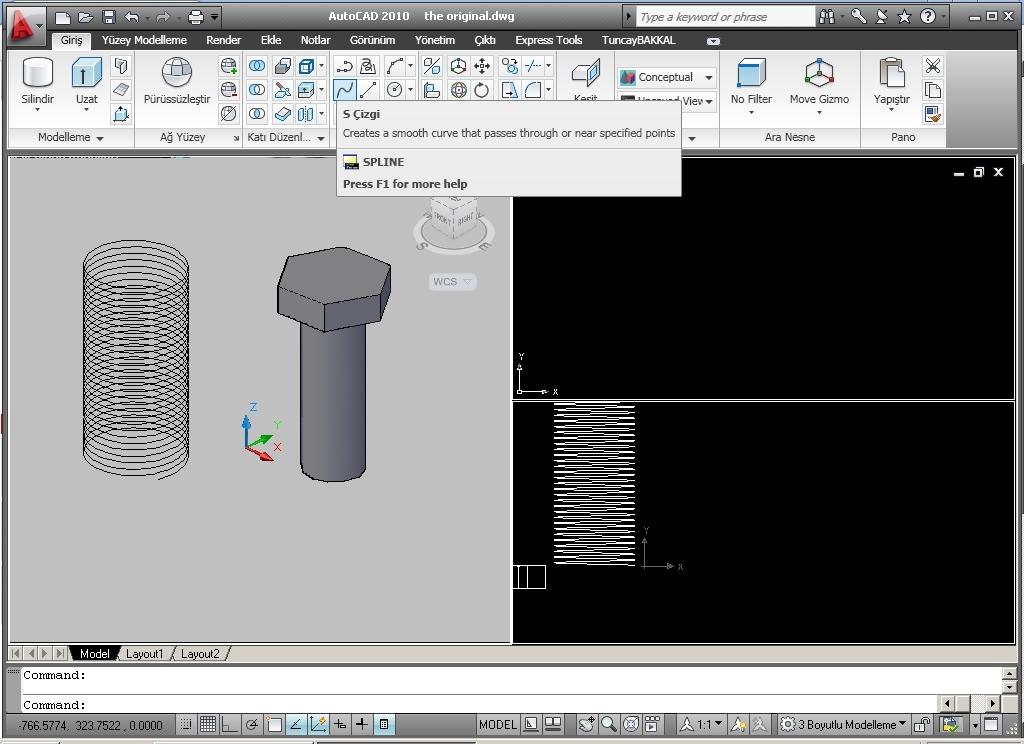
Task: Click the keyword search input field
Action: 726,17
